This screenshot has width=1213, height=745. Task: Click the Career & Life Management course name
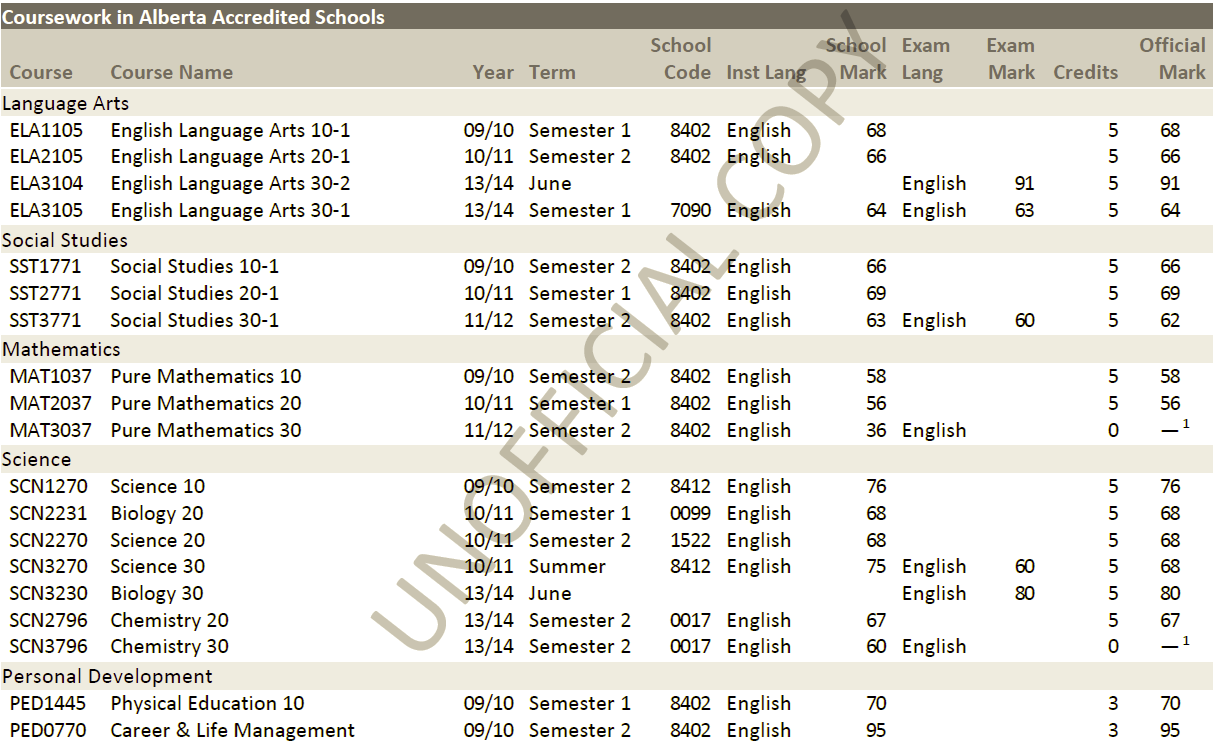pos(232,731)
